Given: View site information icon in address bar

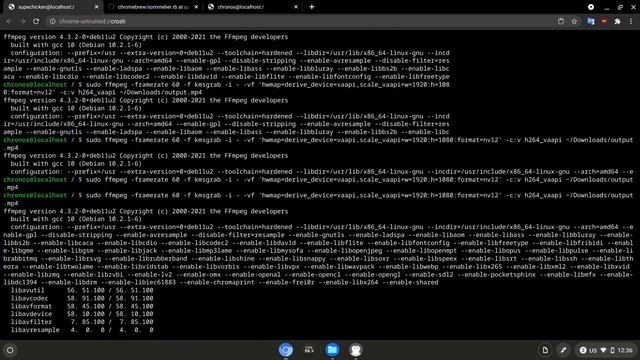Looking at the screenshot, I should click(x=52, y=21).
